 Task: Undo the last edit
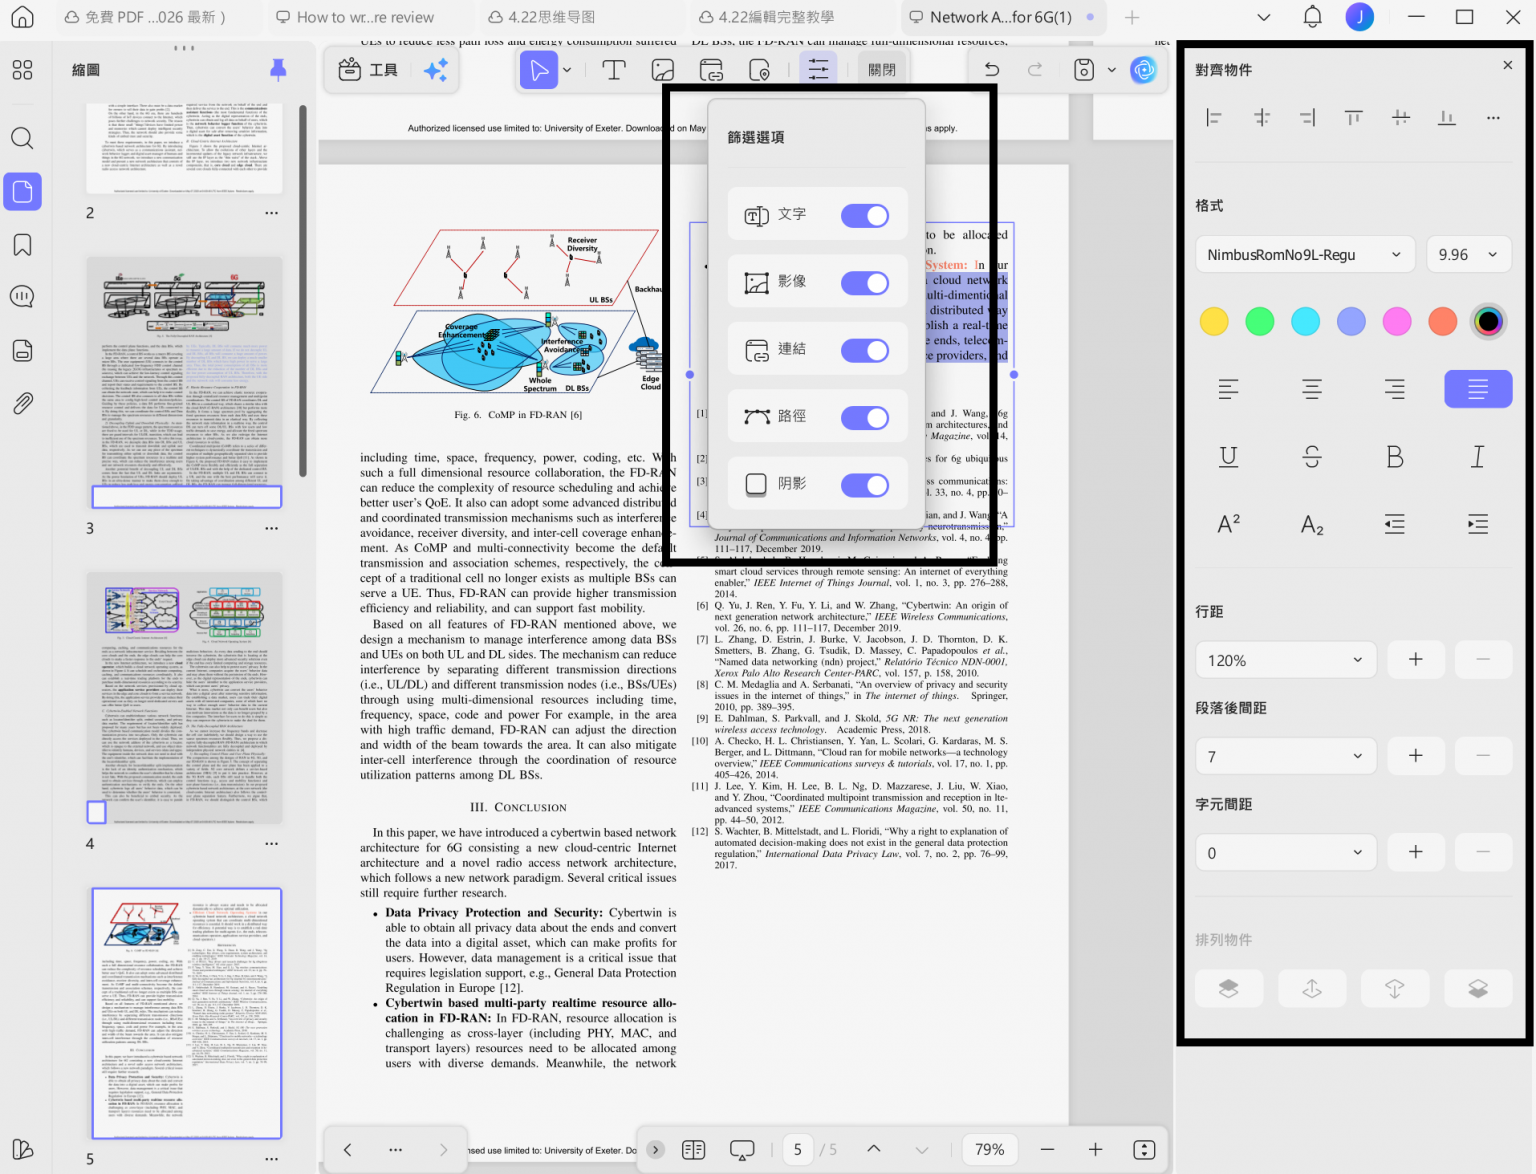[x=992, y=70]
